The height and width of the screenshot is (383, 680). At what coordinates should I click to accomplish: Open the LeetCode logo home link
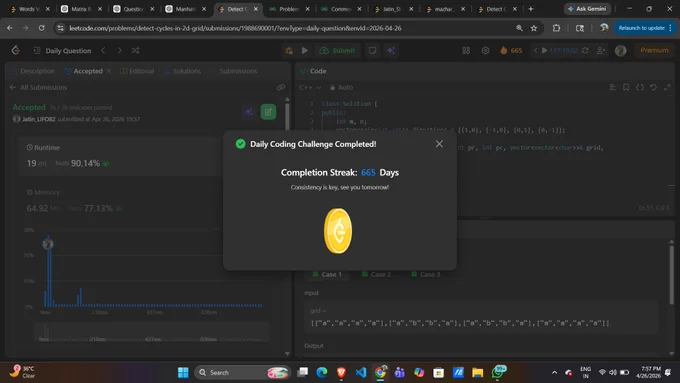16,50
